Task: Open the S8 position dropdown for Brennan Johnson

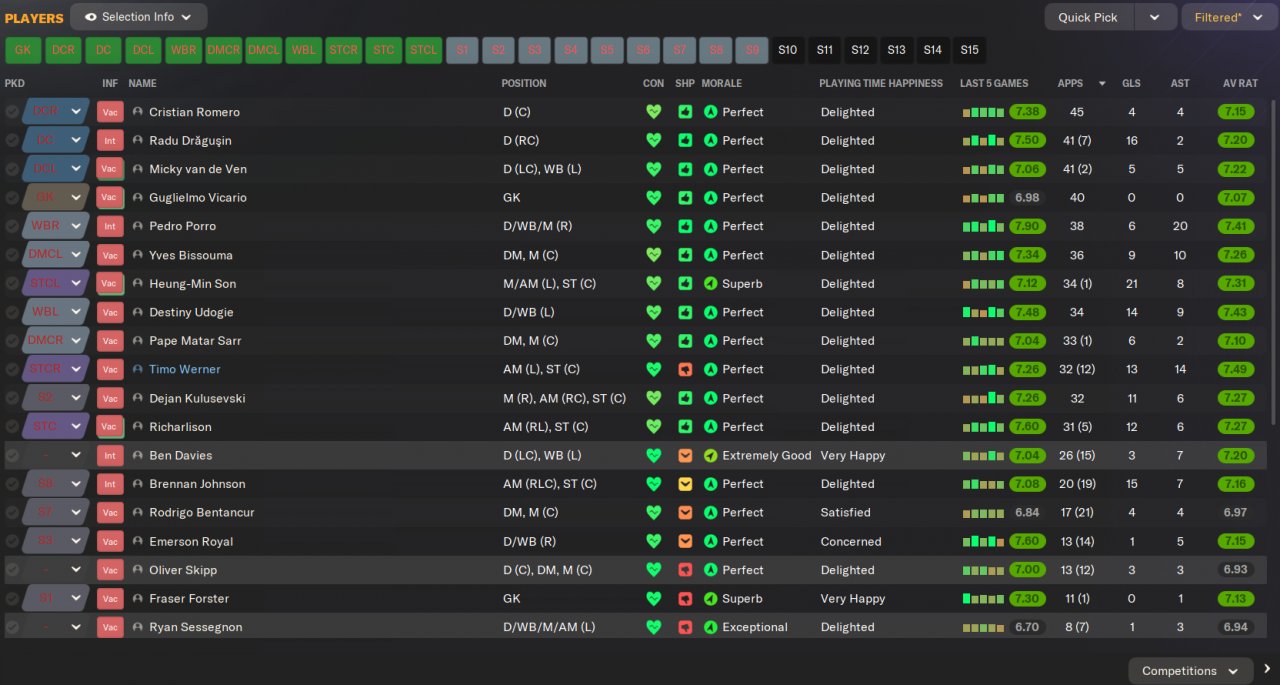Action: click(56, 484)
